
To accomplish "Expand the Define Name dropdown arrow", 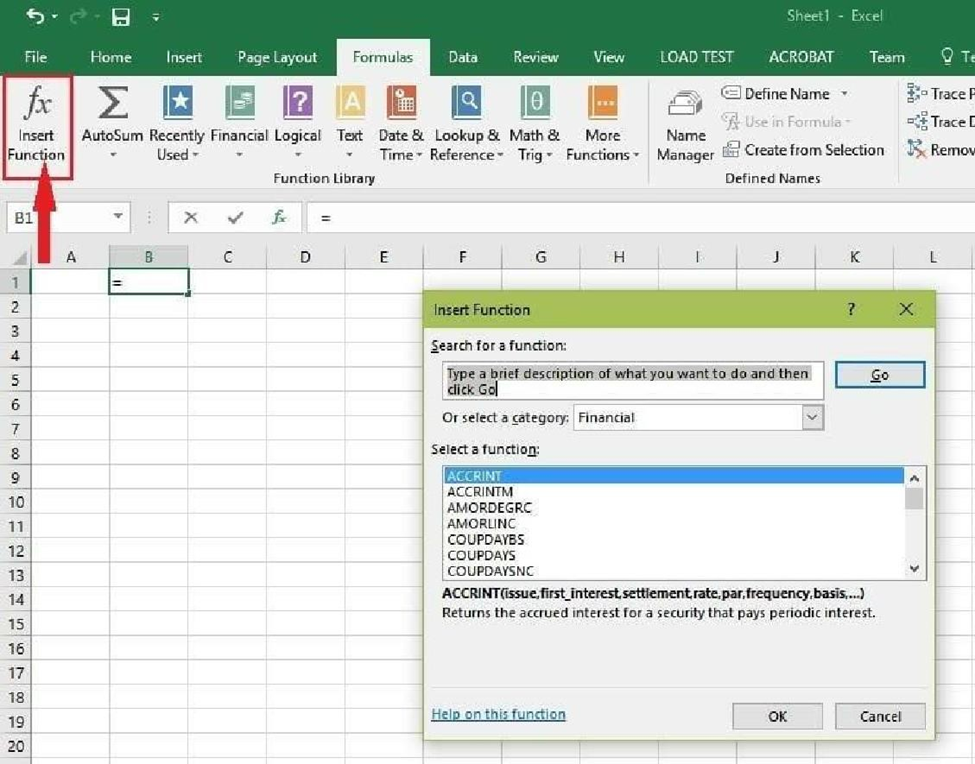I will pyautogui.click(x=844, y=94).
